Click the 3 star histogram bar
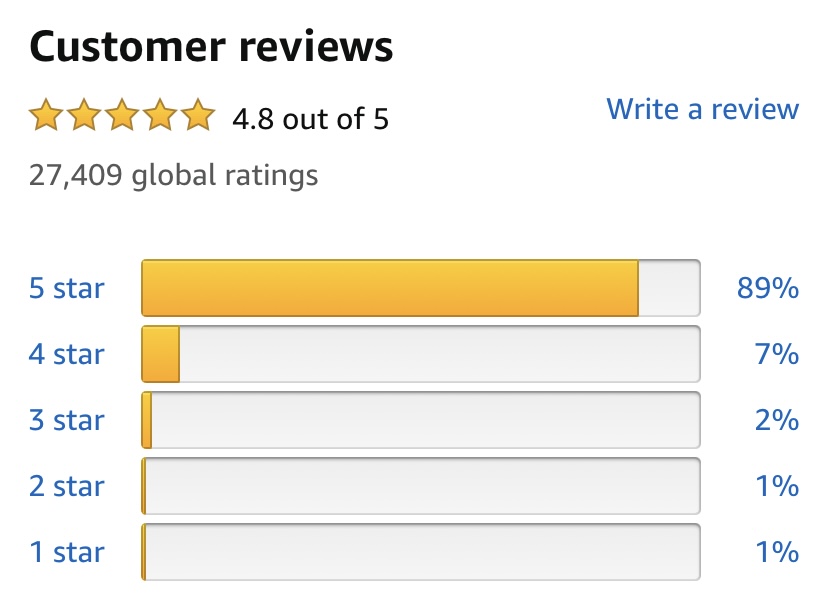The image size is (828, 609). coord(421,420)
